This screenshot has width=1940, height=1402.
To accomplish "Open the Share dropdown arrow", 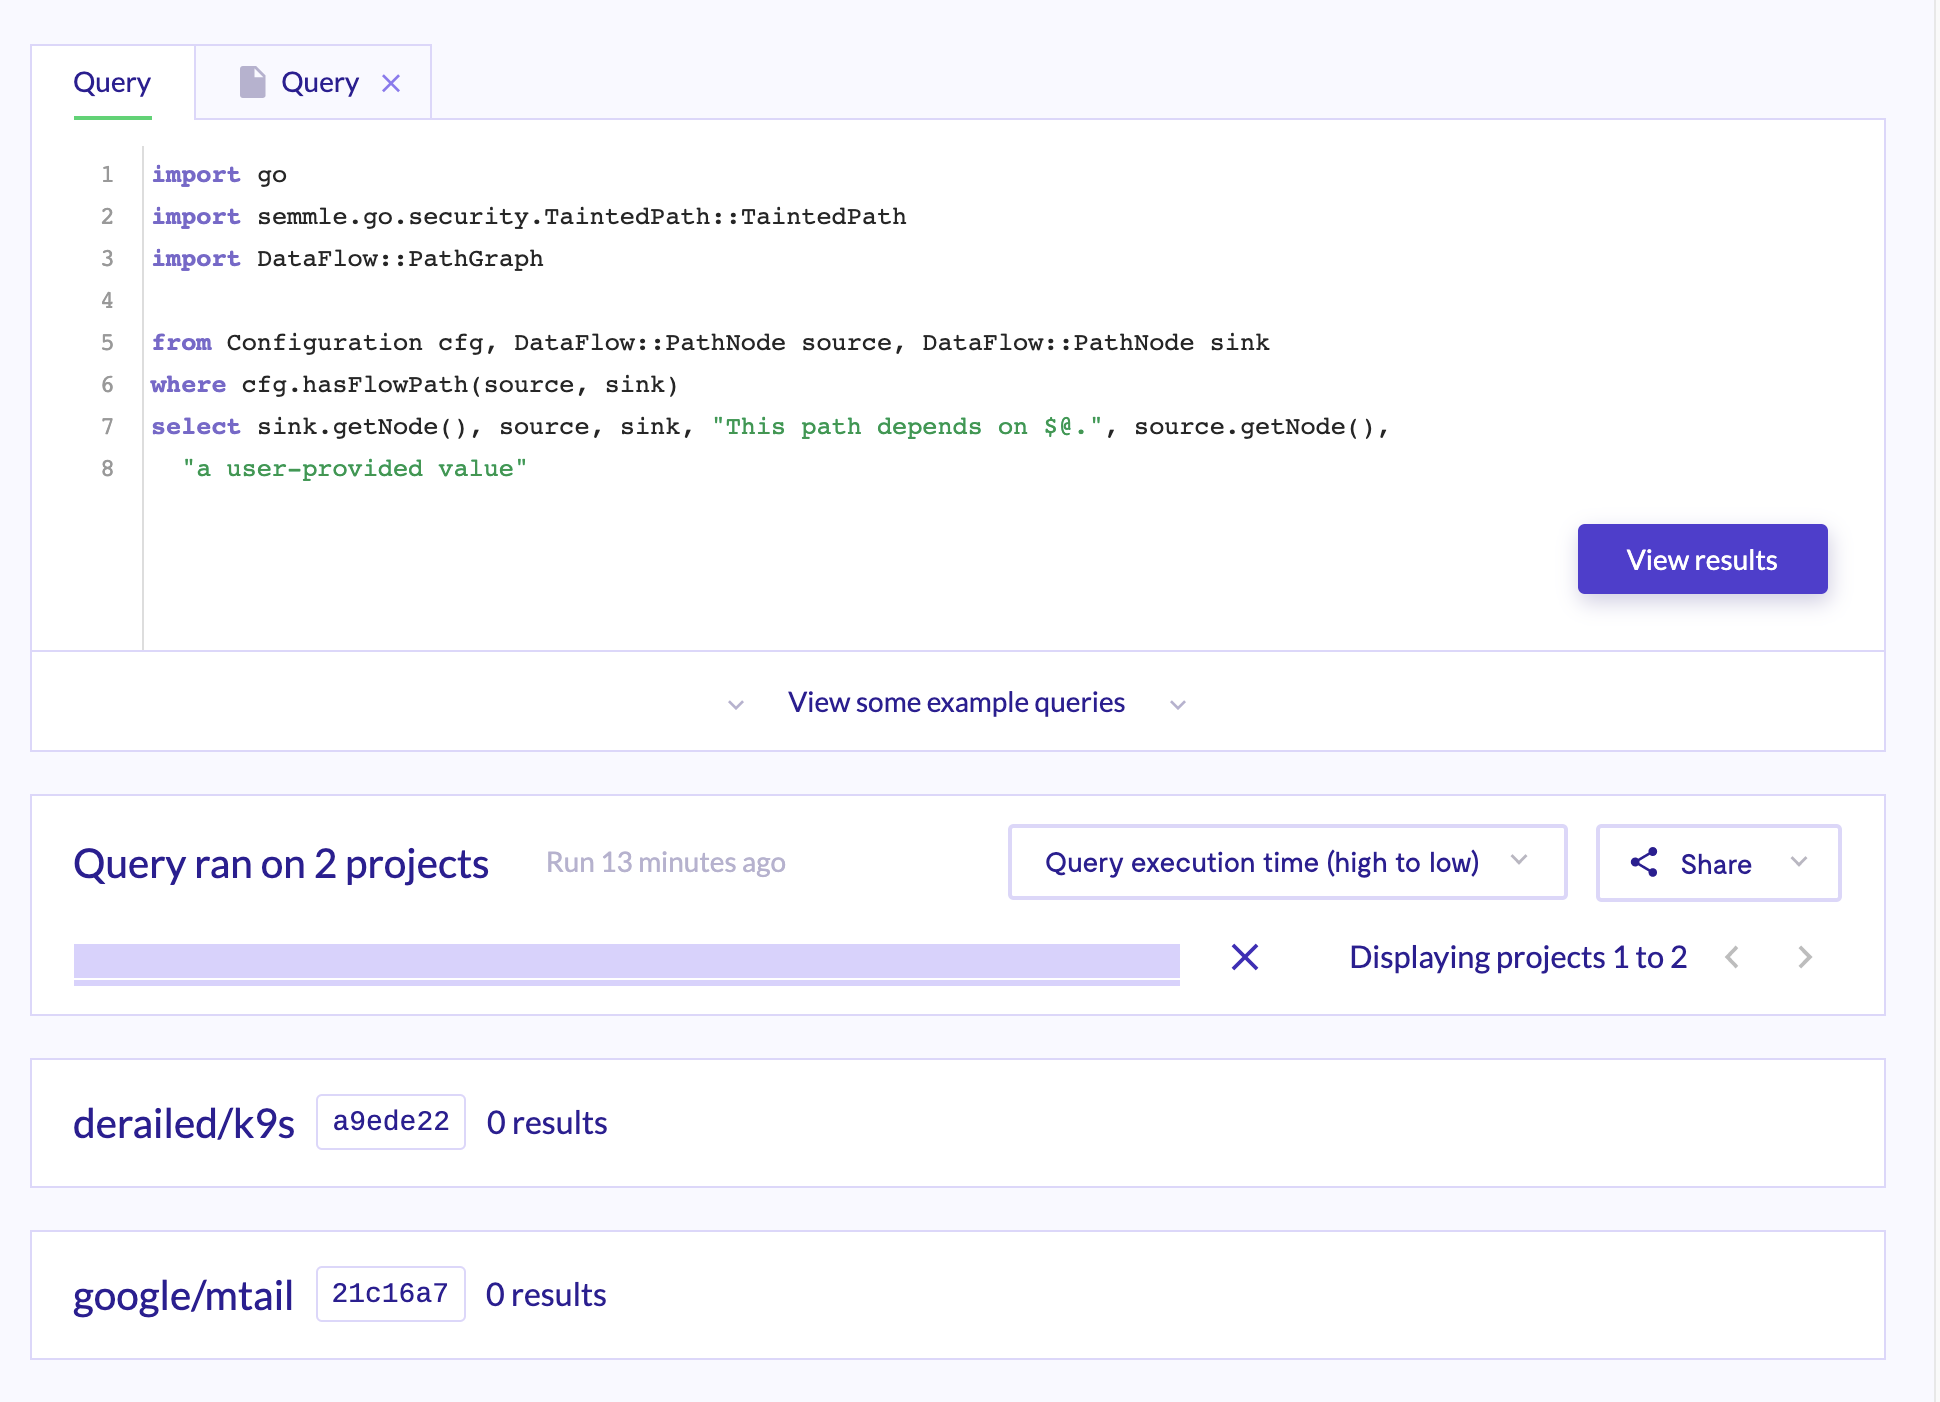I will [1798, 862].
